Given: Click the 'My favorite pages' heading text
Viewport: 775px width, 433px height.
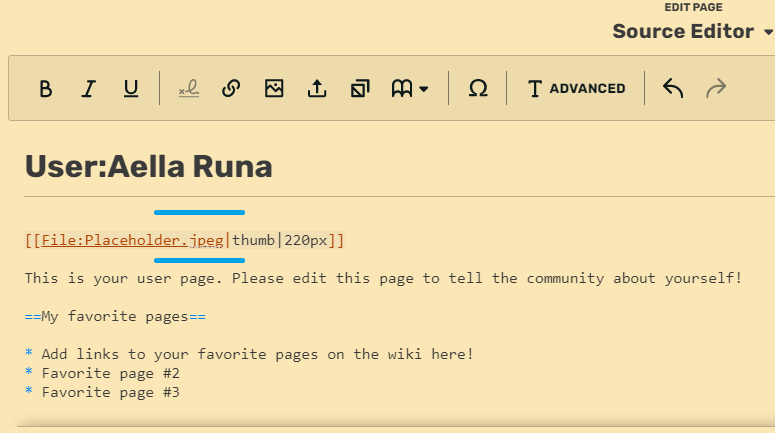Looking at the screenshot, I should coord(115,316).
